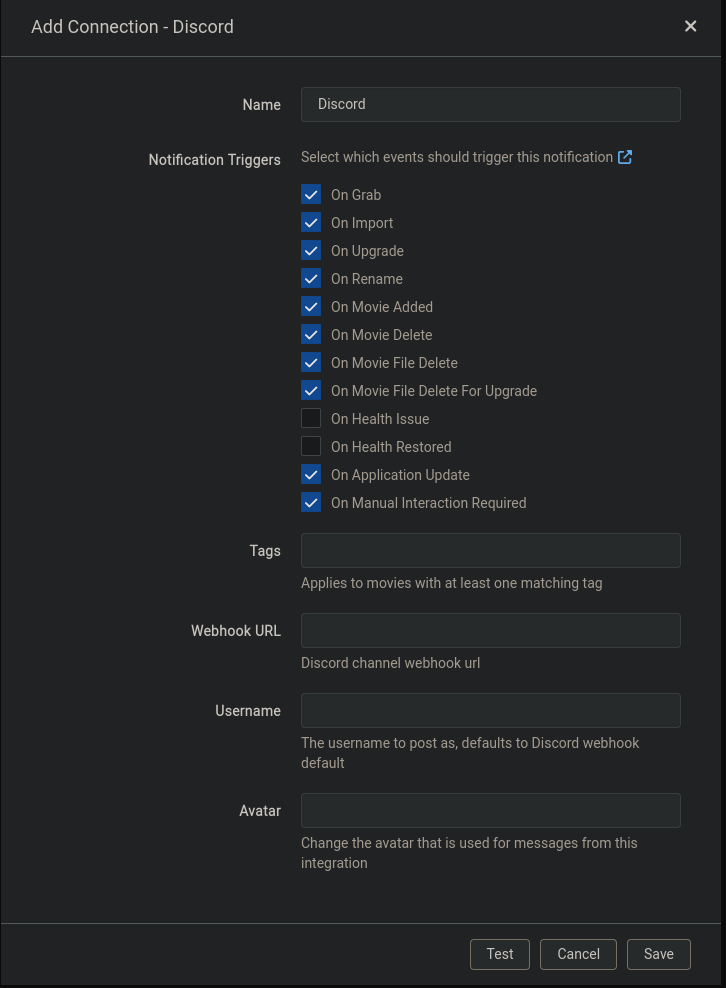Toggle the On Rename checkbox
Viewport: 726px width, 988px height.
(x=311, y=278)
